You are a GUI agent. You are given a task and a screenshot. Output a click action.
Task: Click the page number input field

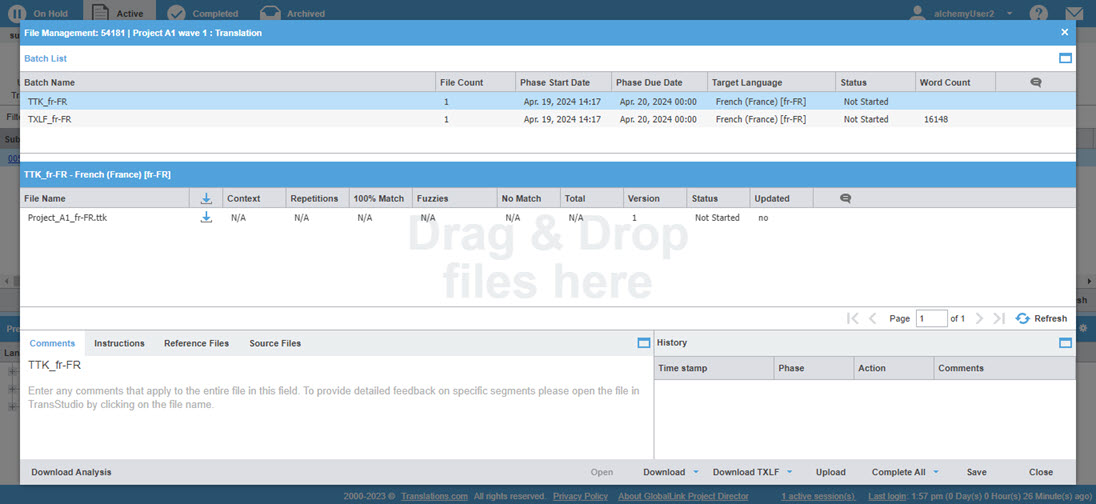[x=931, y=318]
